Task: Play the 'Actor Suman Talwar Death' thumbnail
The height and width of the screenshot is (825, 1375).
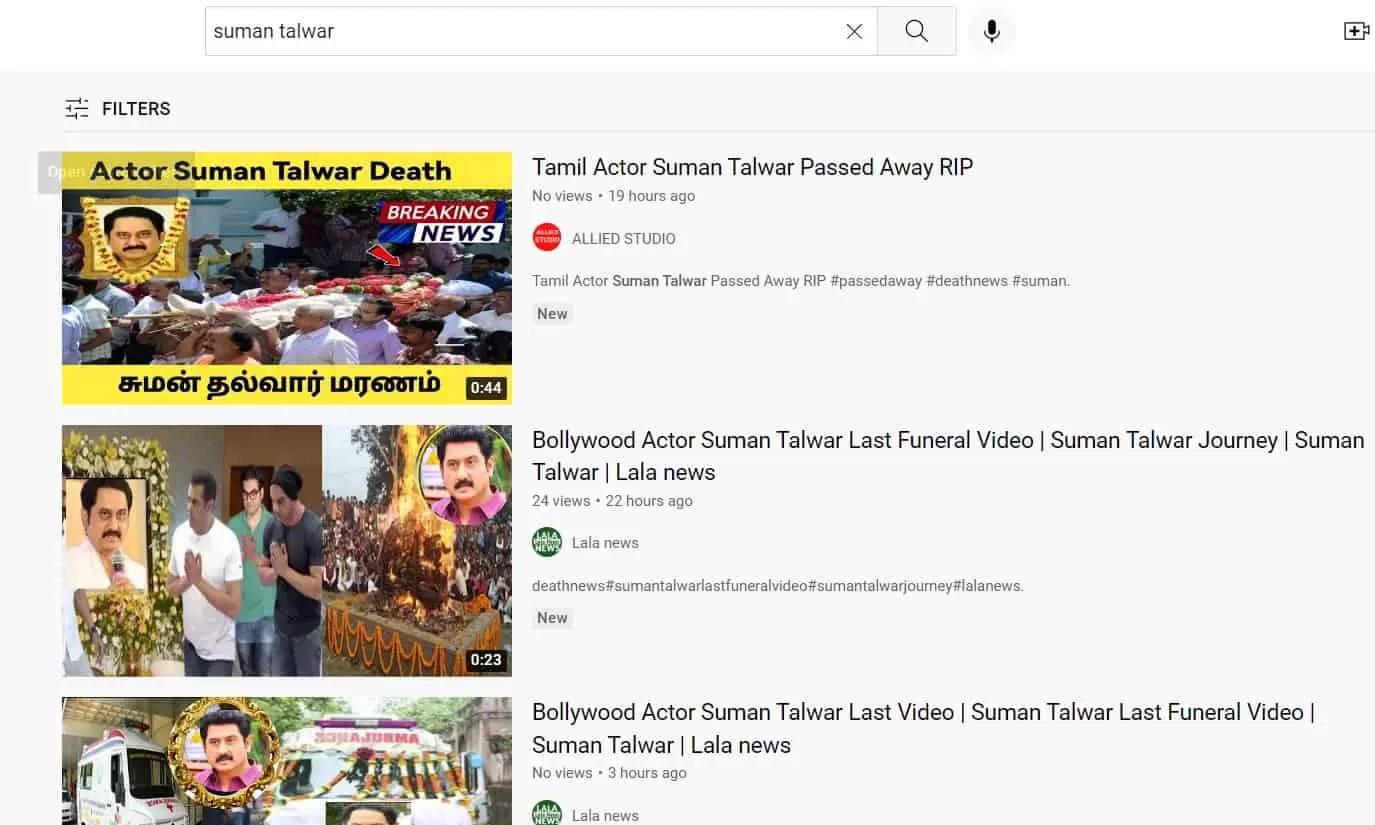Action: click(x=287, y=278)
